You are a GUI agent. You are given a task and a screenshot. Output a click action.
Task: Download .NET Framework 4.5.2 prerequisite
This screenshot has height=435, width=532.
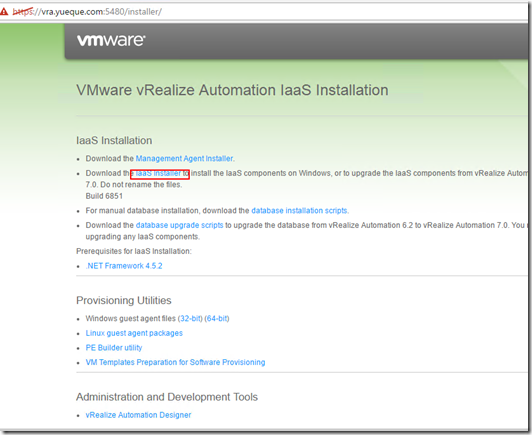124,266
